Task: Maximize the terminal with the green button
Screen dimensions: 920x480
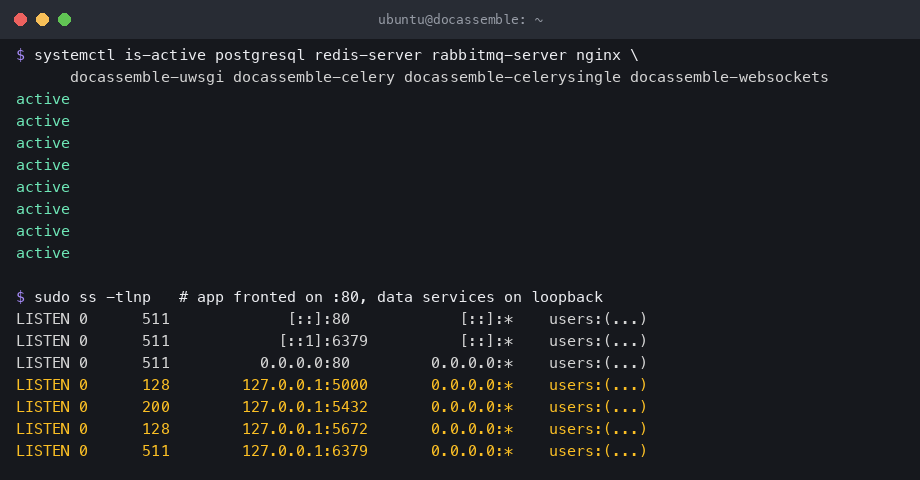Action: tap(65, 19)
